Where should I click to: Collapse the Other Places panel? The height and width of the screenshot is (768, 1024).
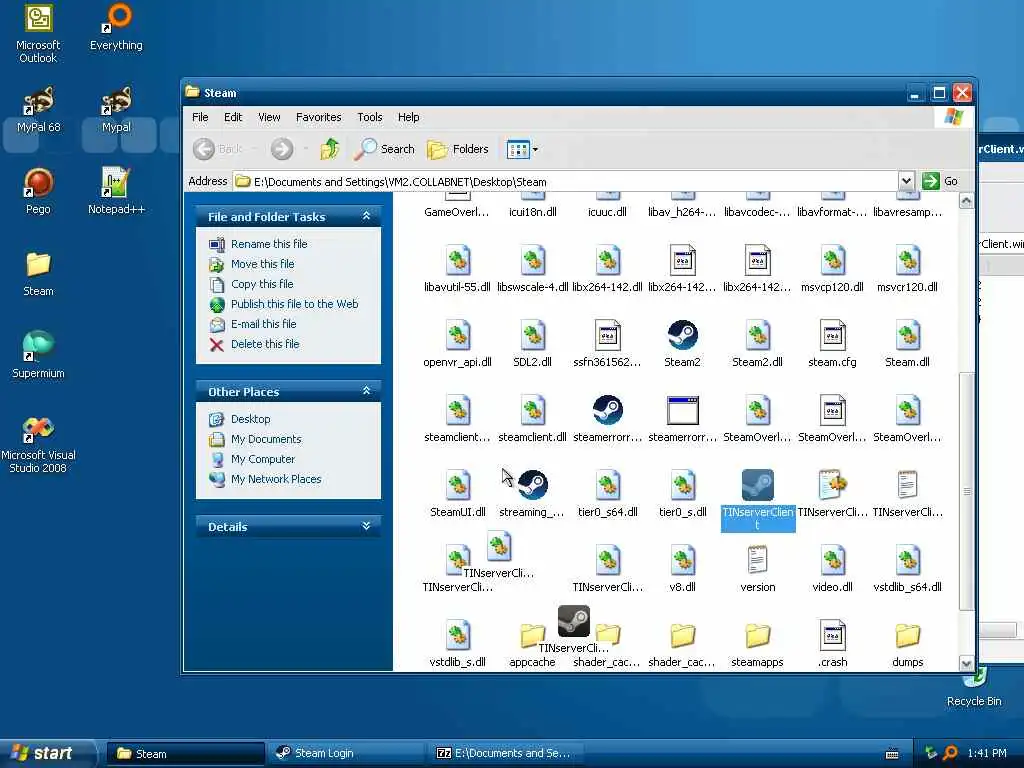coord(366,391)
